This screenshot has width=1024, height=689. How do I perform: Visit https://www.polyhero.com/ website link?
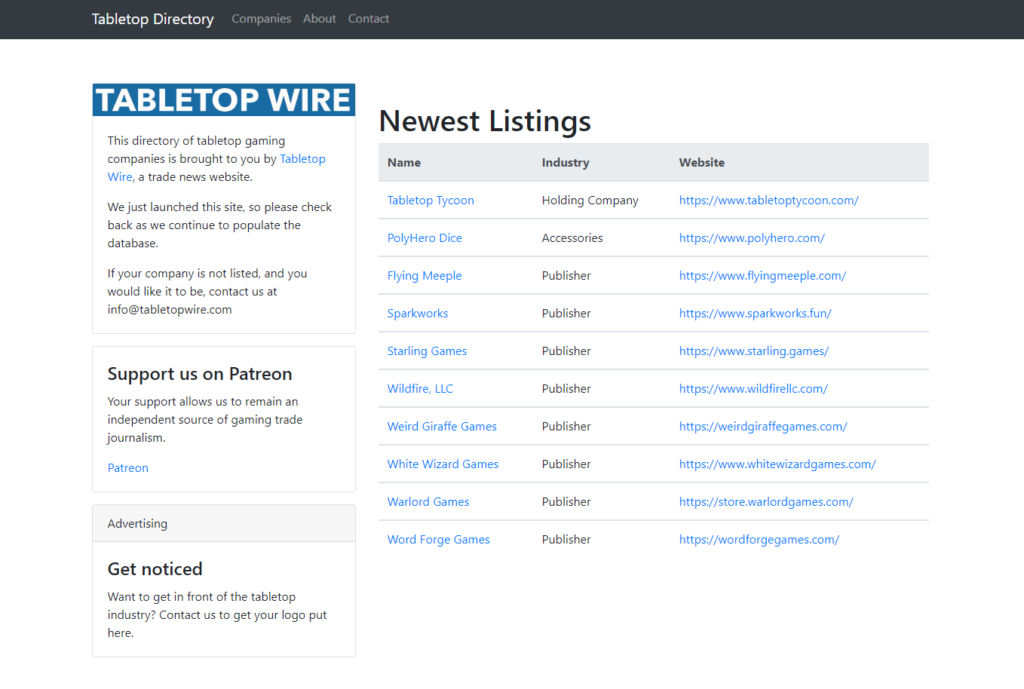752,238
